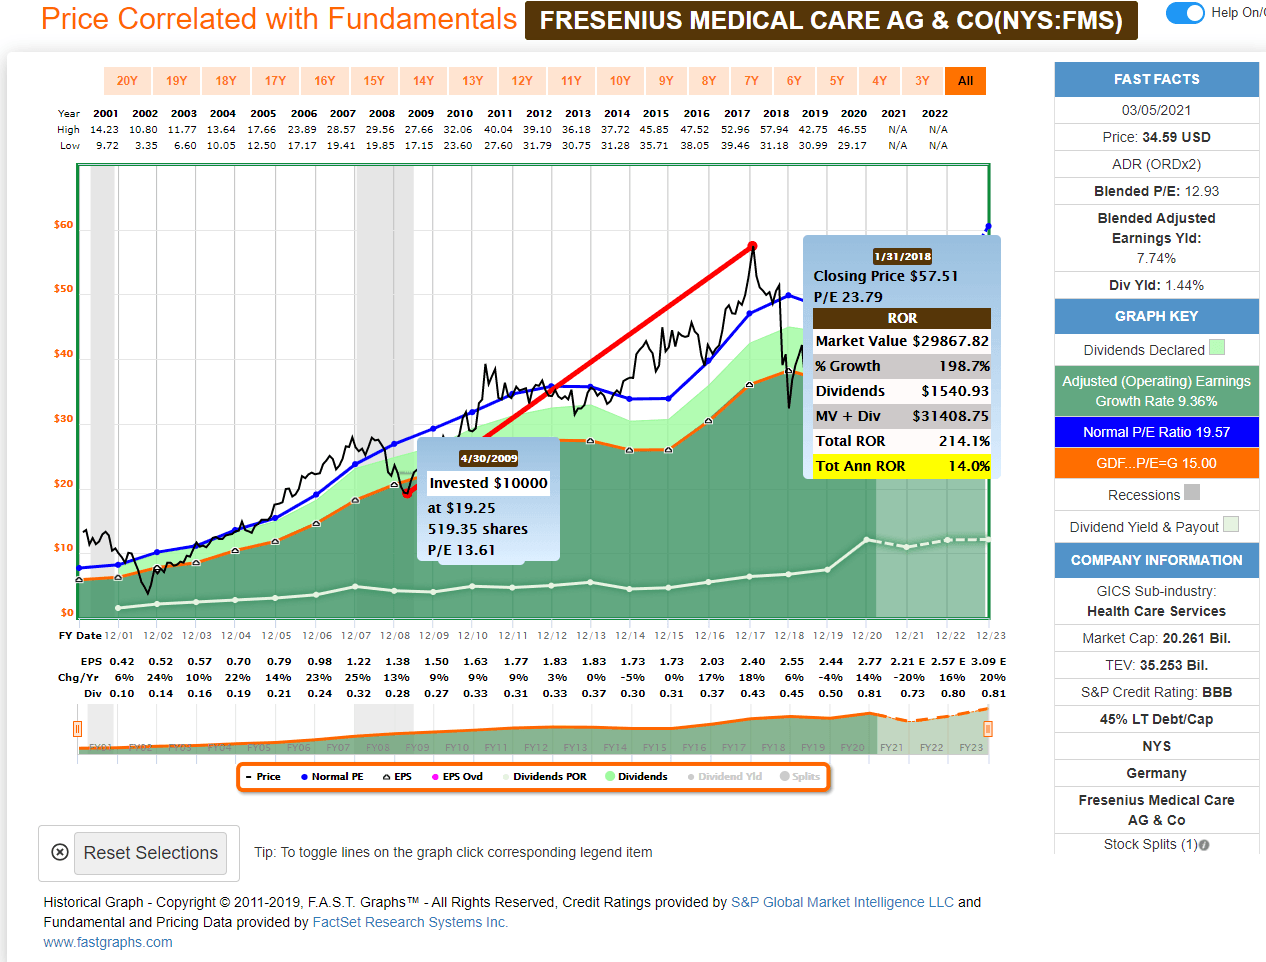Click Dividends Declared green swatch

point(1217,348)
